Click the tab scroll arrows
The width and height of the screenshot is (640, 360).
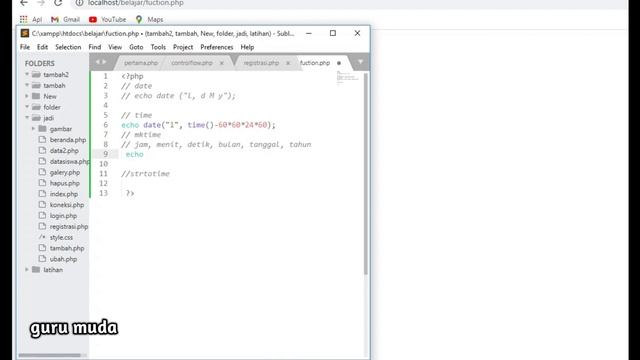(x=101, y=62)
